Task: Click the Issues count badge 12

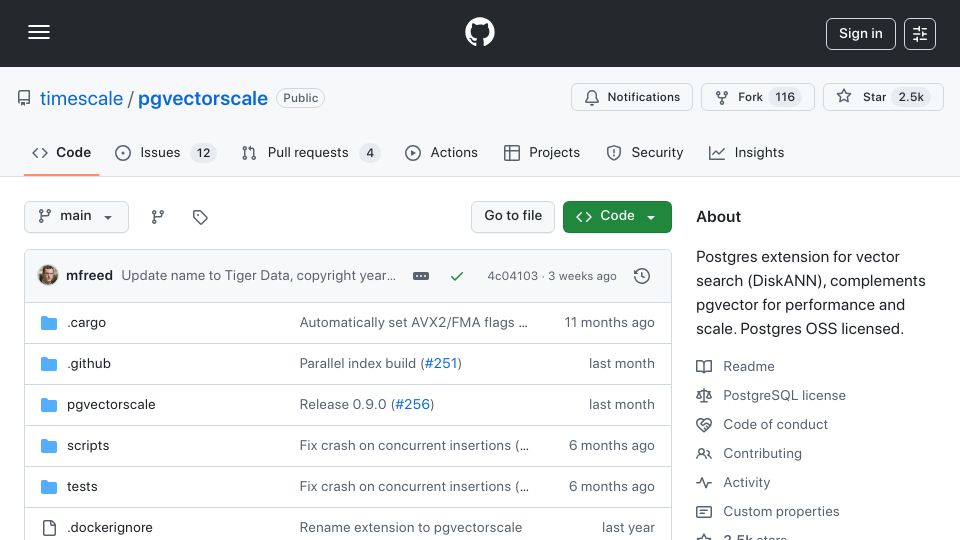Action: pos(203,153)
